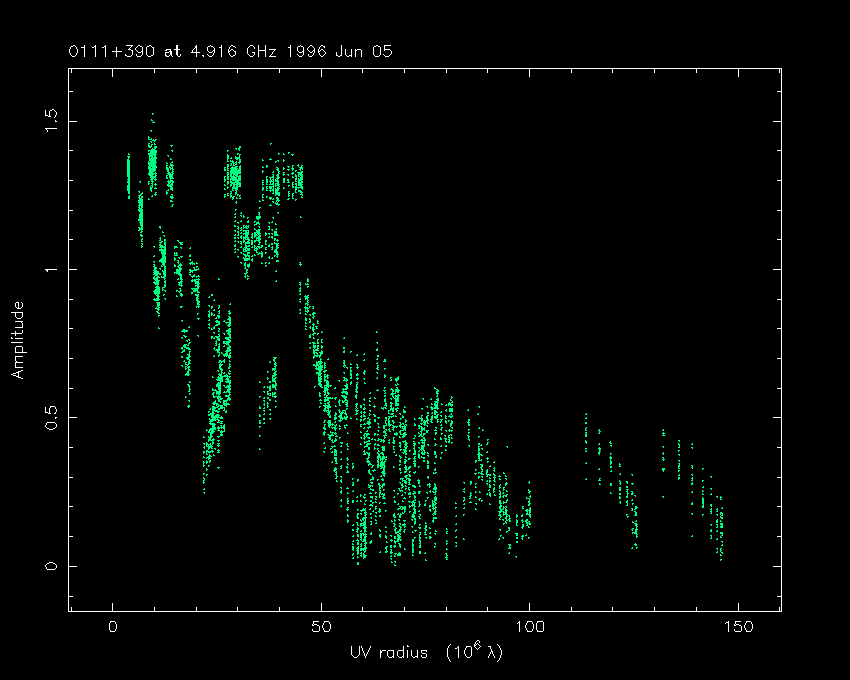Select the UV radius x-axis label
The image size is (850, 680).
(425, 653)
